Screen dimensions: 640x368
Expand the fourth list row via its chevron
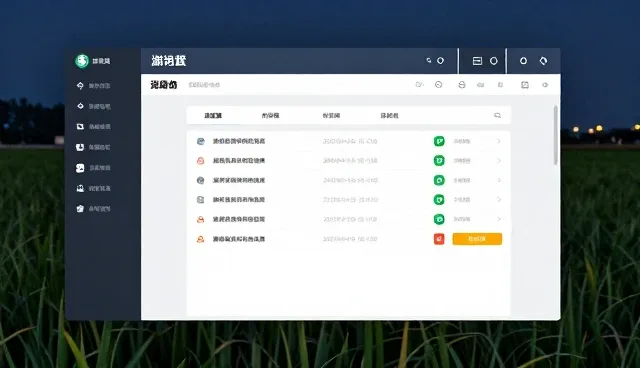click(499, 200)
